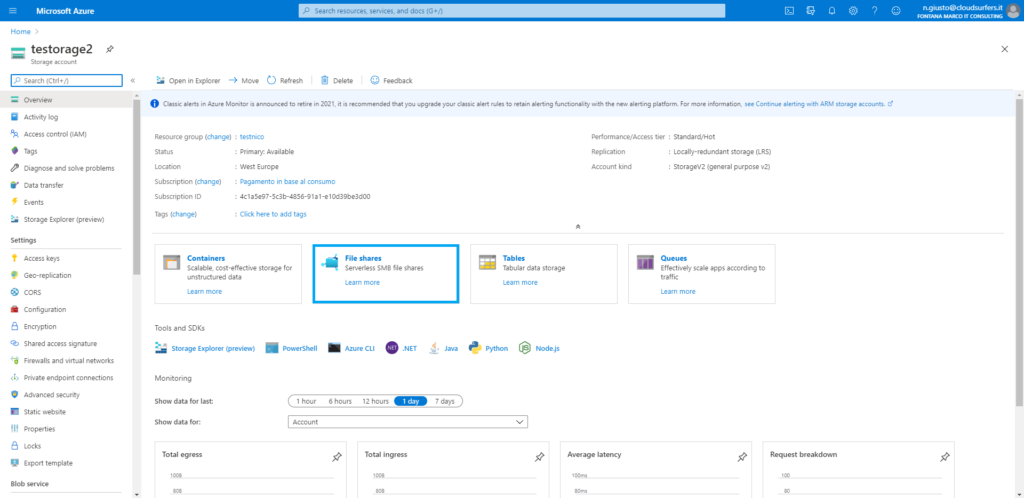Open the Azure CLI tool link
Image resolution: width=1024 pixels, height=498 pixels.
[x=351, y=349]
